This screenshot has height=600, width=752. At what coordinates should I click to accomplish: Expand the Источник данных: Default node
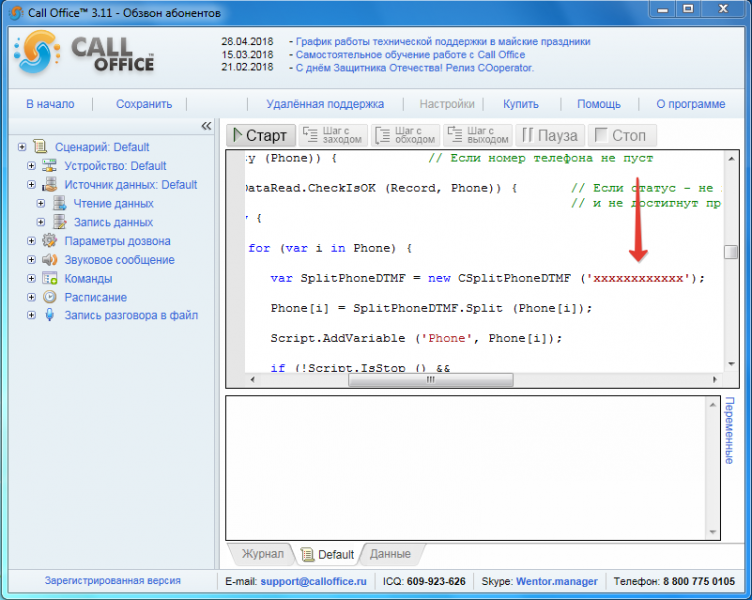[x=31, y=184]
